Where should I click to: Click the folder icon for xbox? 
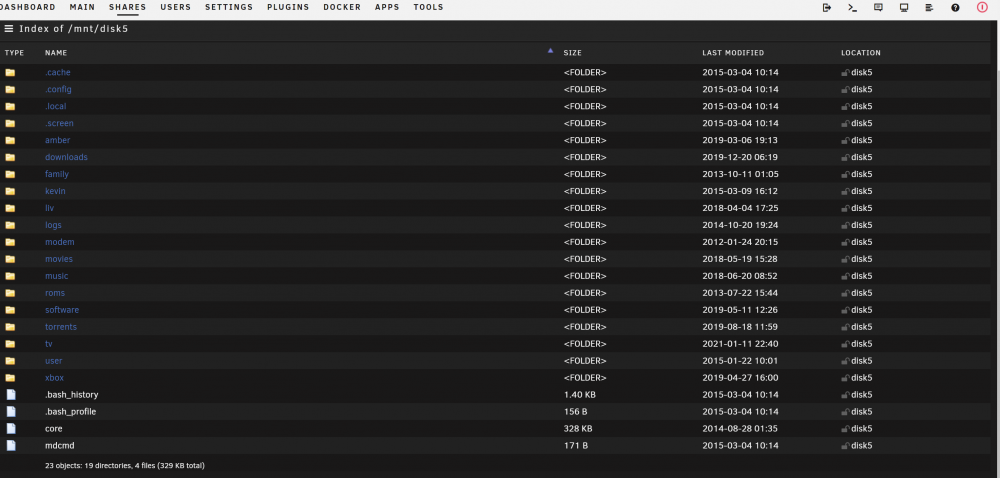pyautogui.click(x=10, y=378)
